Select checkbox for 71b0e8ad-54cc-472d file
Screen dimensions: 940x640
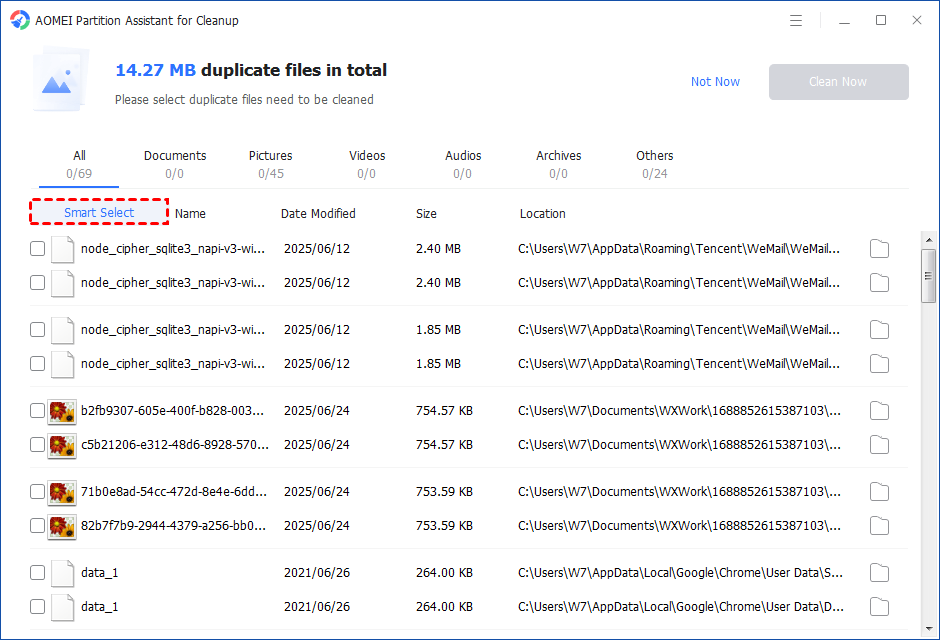(37, 491)
